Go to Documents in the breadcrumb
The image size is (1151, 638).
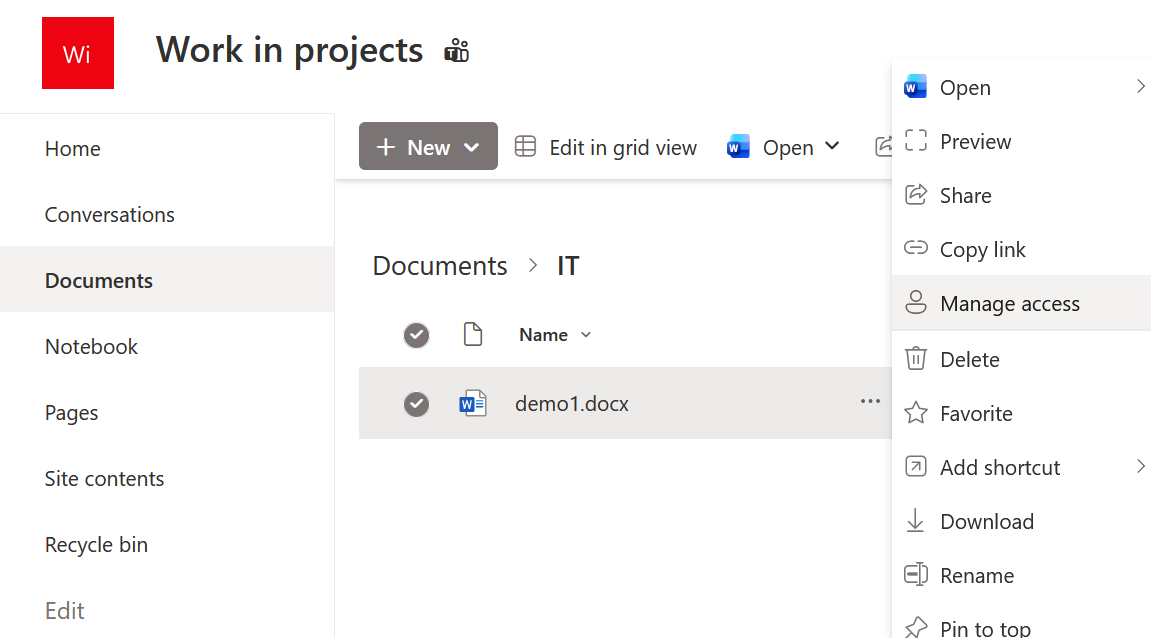[x=440, y=266]
